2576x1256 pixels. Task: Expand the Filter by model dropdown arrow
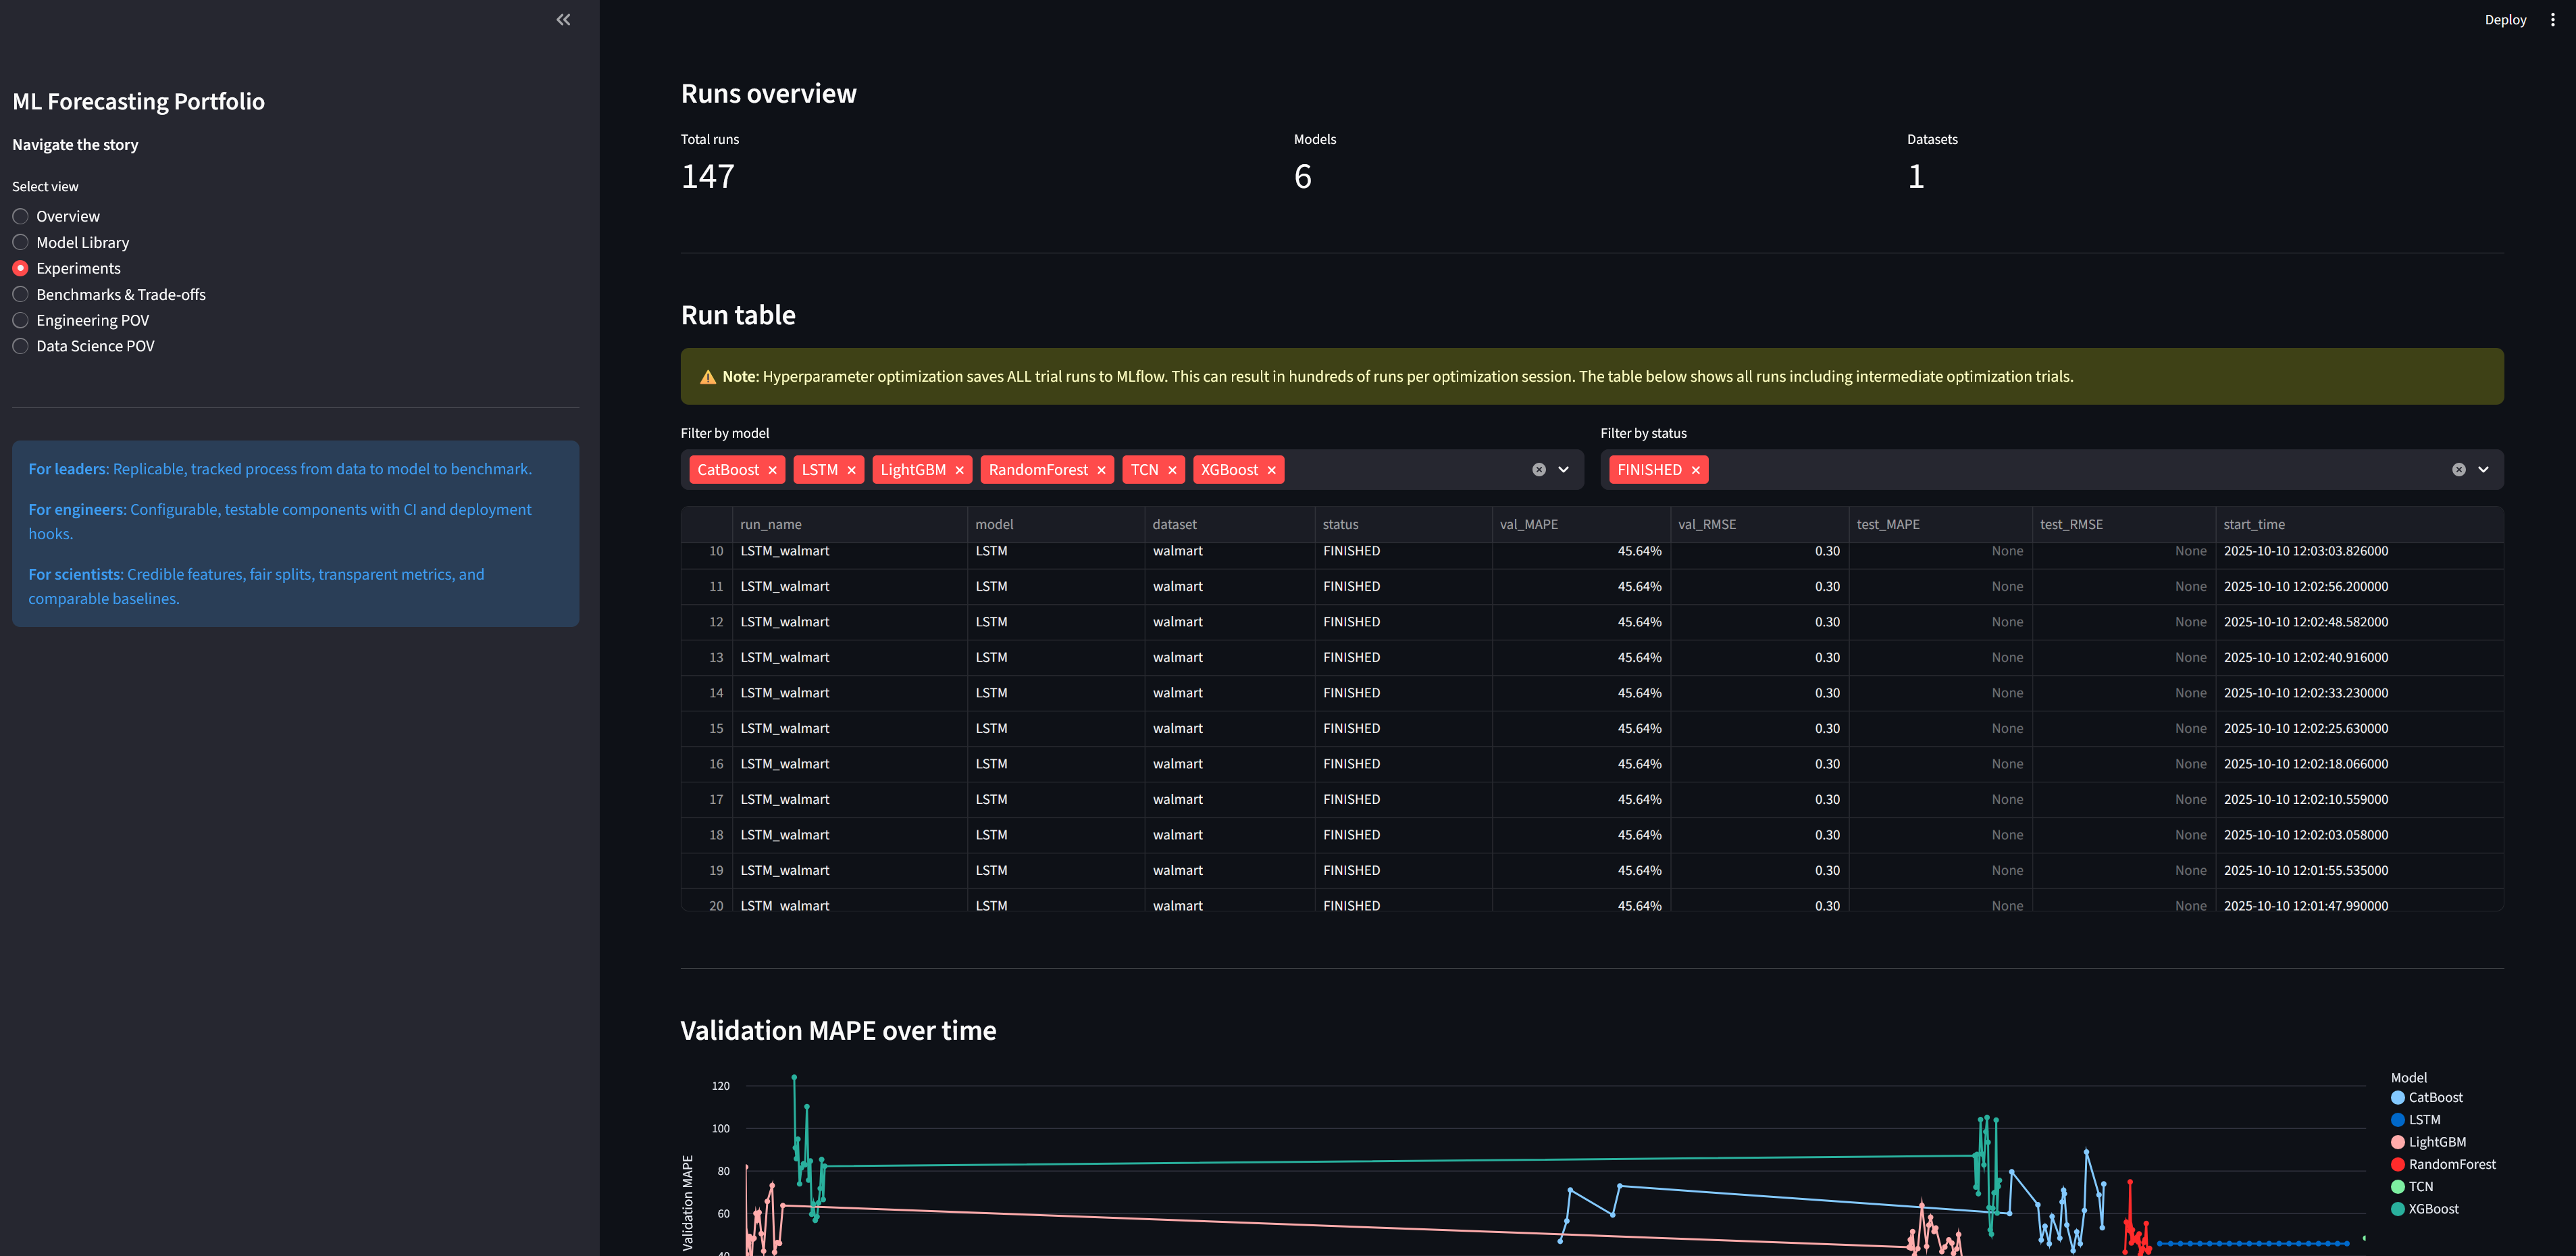[1563, 470]
